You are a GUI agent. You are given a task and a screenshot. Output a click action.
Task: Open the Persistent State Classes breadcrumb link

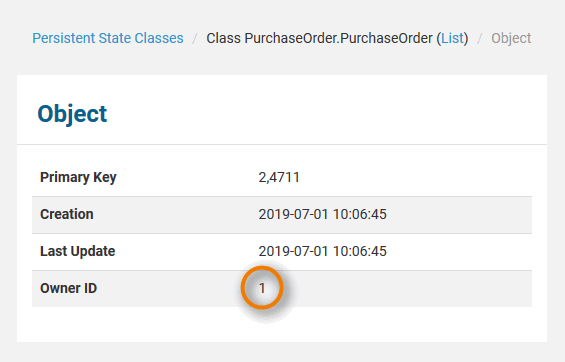click(x=108, y=38)
